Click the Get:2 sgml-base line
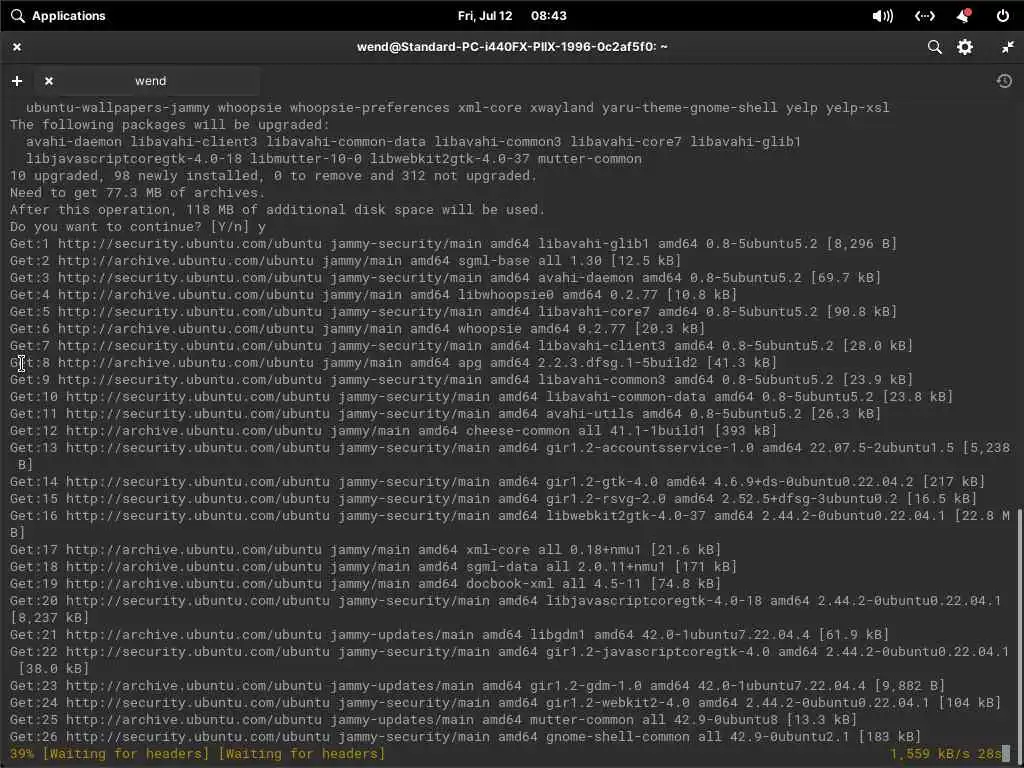The height and width of the screenshot is (768, 1024). [x=345, y=261]
